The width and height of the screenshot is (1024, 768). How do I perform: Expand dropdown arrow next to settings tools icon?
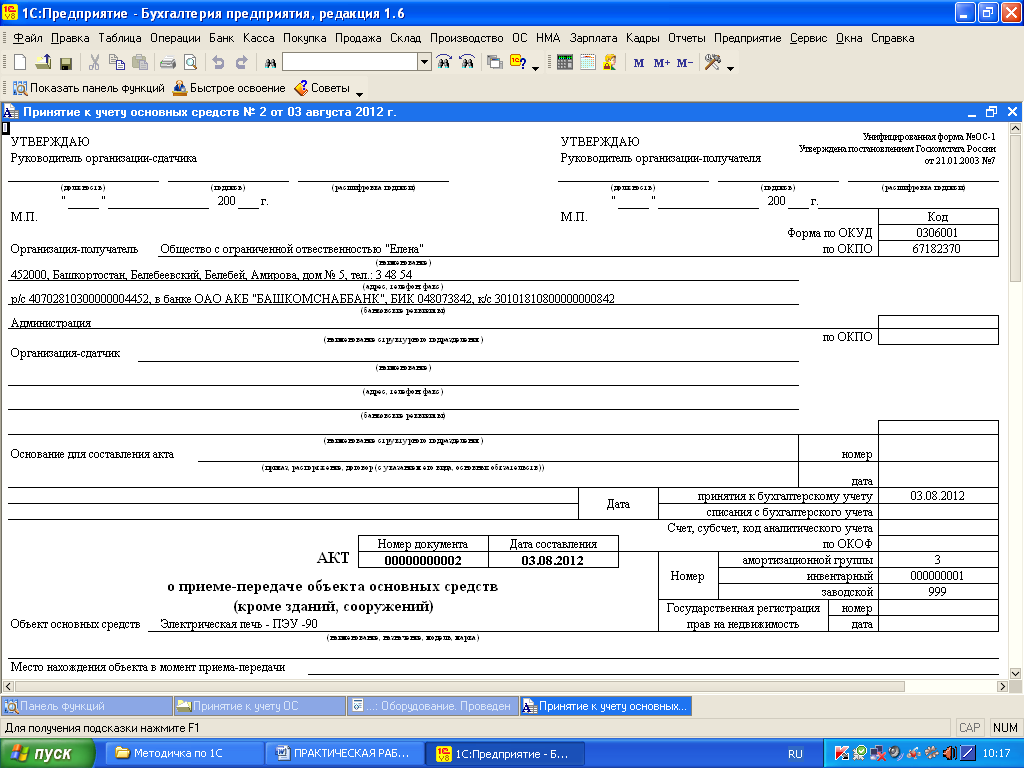coord(730,67)
